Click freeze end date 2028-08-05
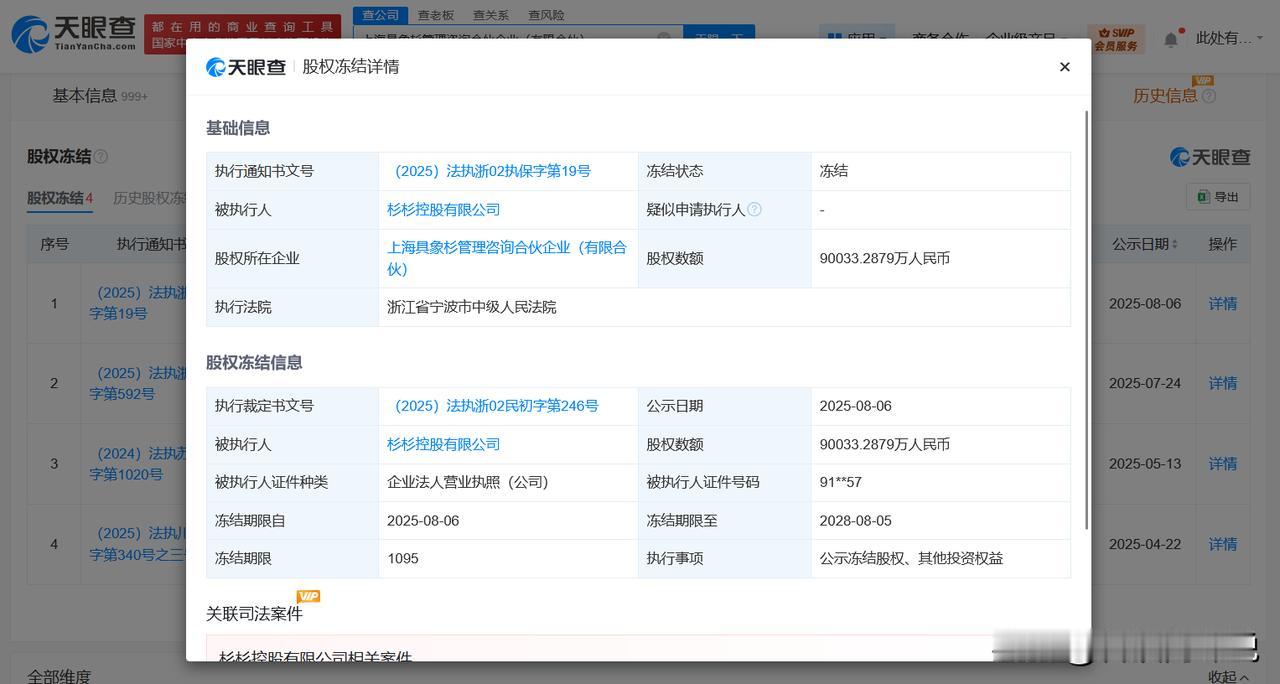1280x684 pixels. tap(856, 520)
